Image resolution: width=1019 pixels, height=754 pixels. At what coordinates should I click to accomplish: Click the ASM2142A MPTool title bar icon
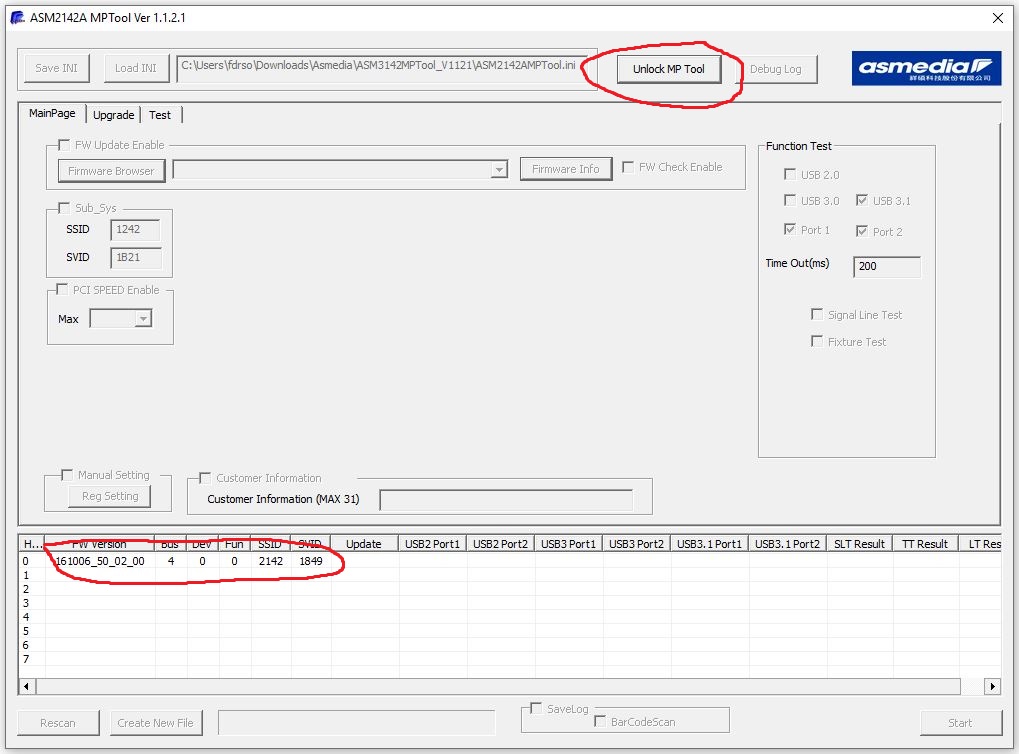(x=17, y=18)
